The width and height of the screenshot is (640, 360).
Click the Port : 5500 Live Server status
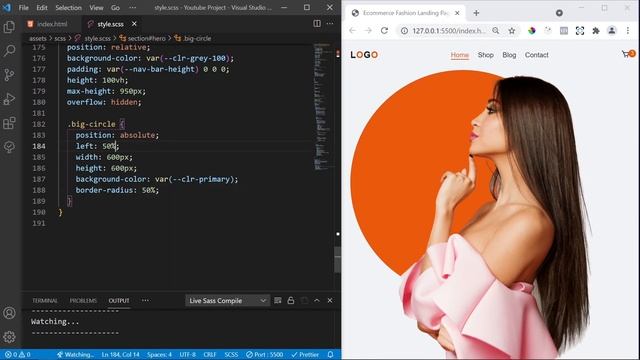coord(264,354)
